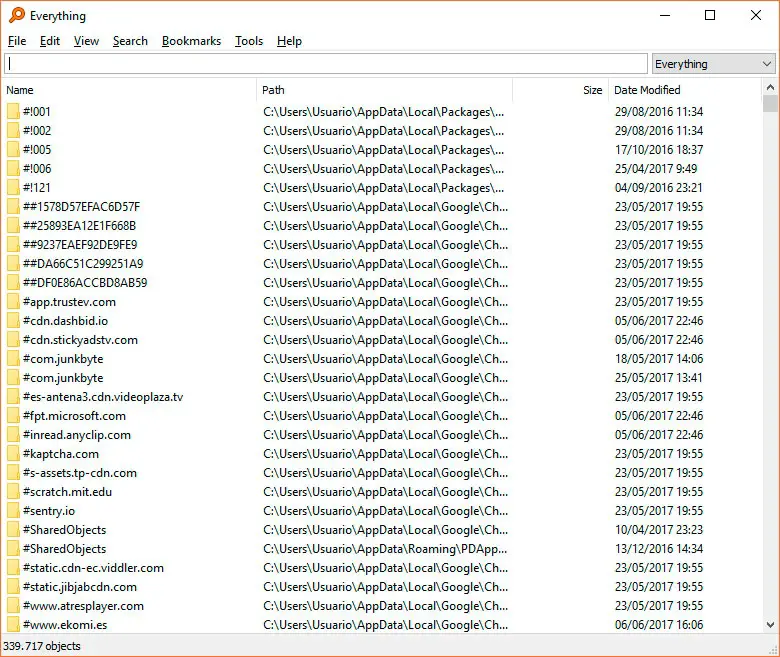Click folder icon of #kaptcha.com
780x657 pixels.
(x=13, y=454)
